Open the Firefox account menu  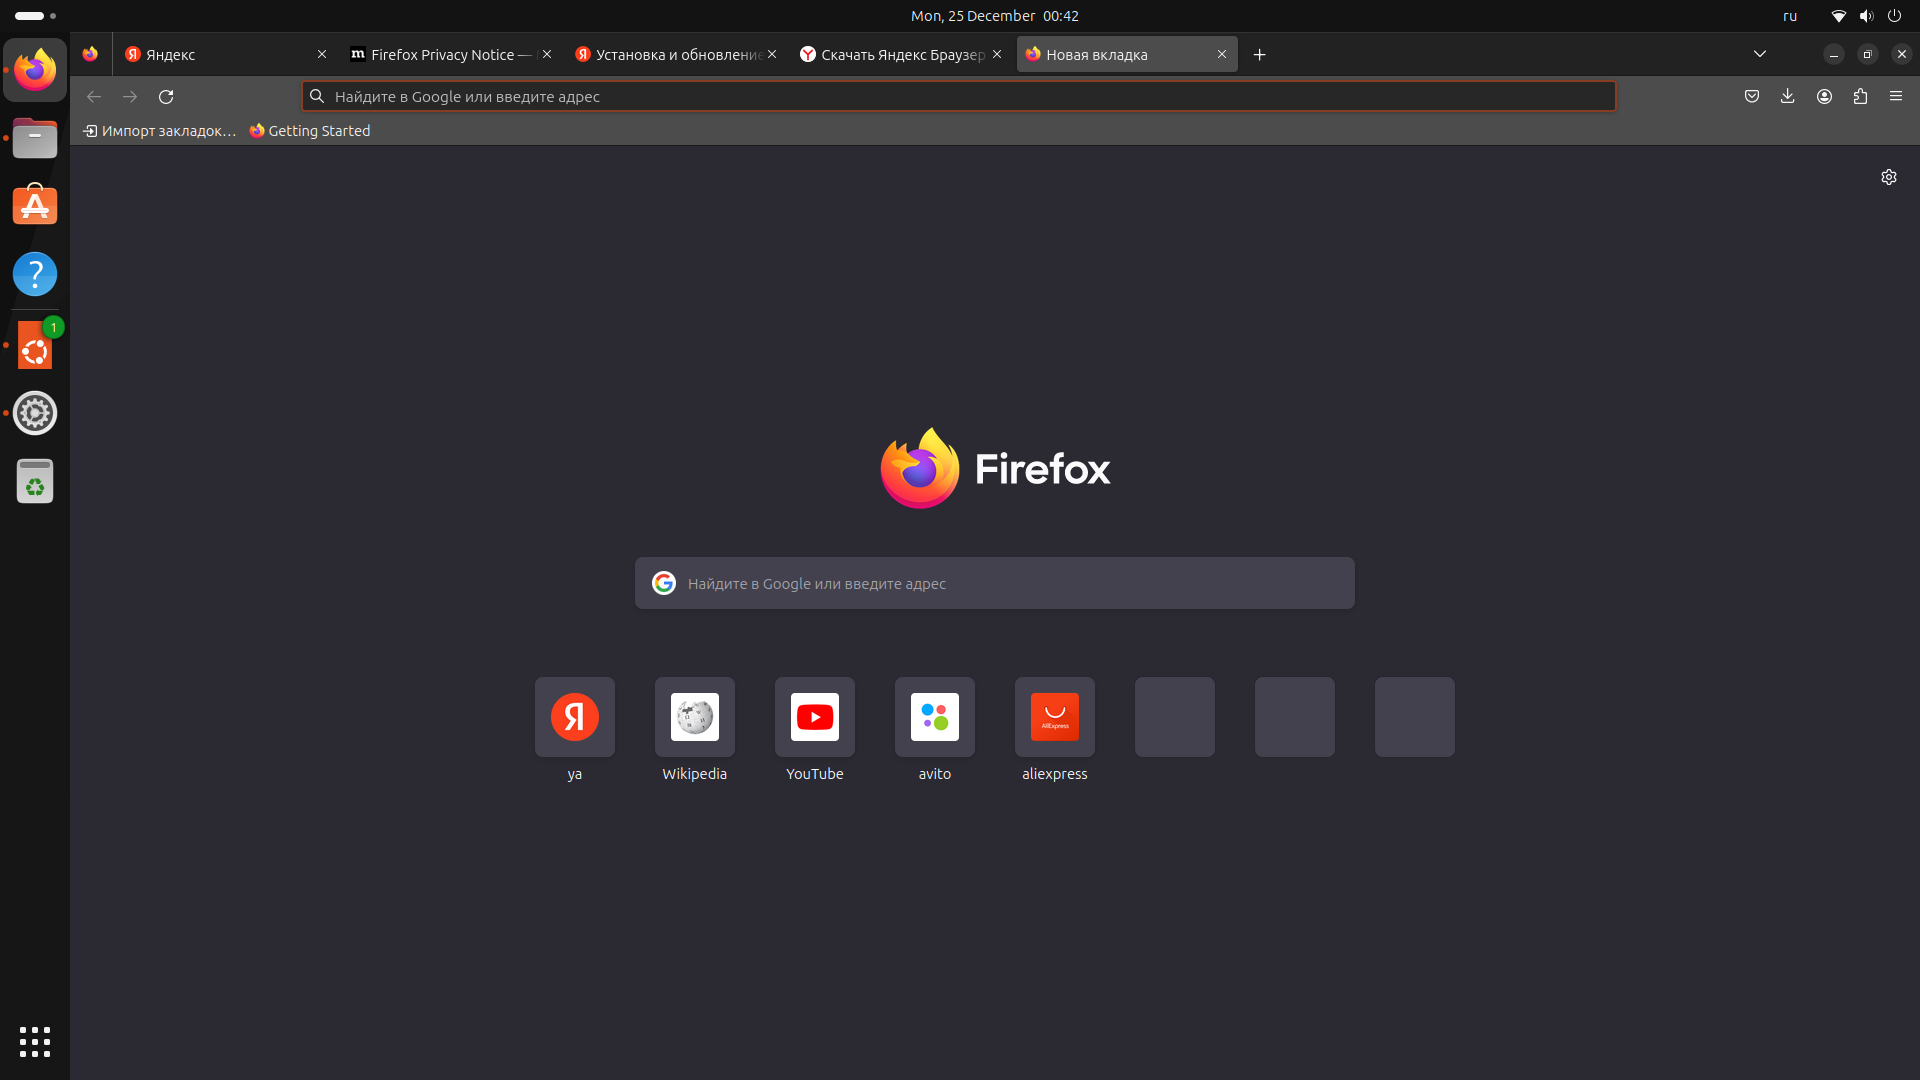point(1824,97)
